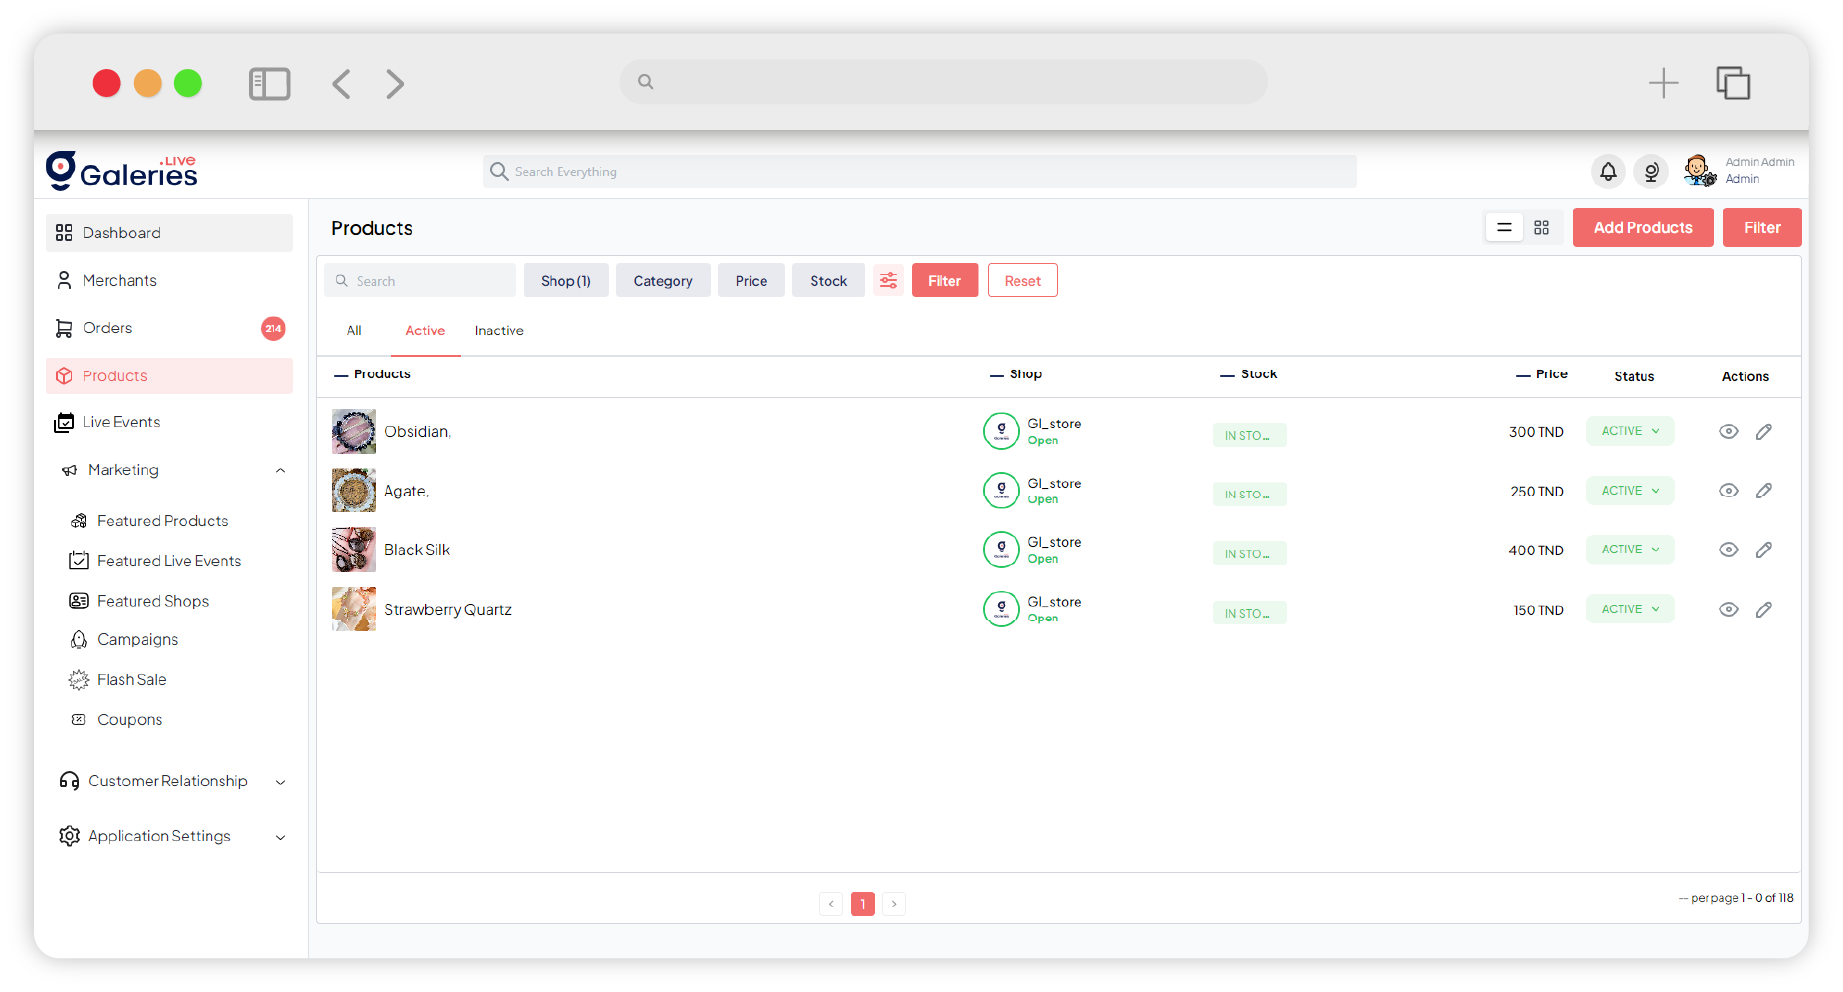Image resolution: width=1843 pixels, height=992 pixels.
Task: Edit the Obsidian product with pencil icon
Action: 1763,432
